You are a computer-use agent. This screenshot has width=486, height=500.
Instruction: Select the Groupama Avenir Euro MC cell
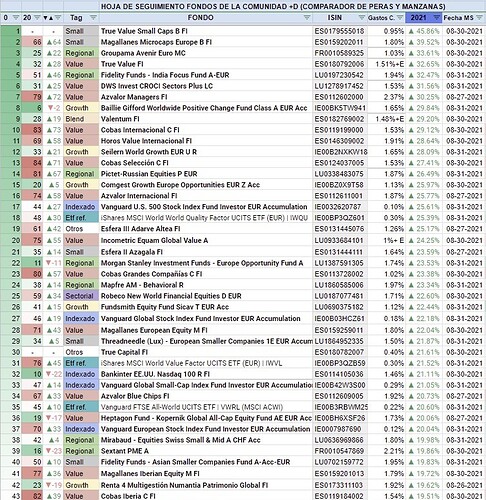[x=206, y=53]
